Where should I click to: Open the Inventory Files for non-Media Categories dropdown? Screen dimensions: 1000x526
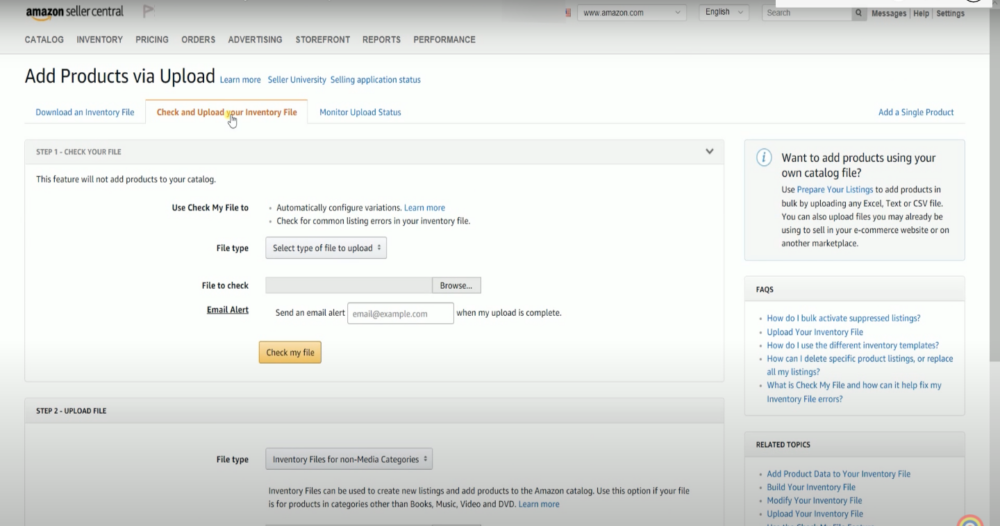(x=349, y=459)
